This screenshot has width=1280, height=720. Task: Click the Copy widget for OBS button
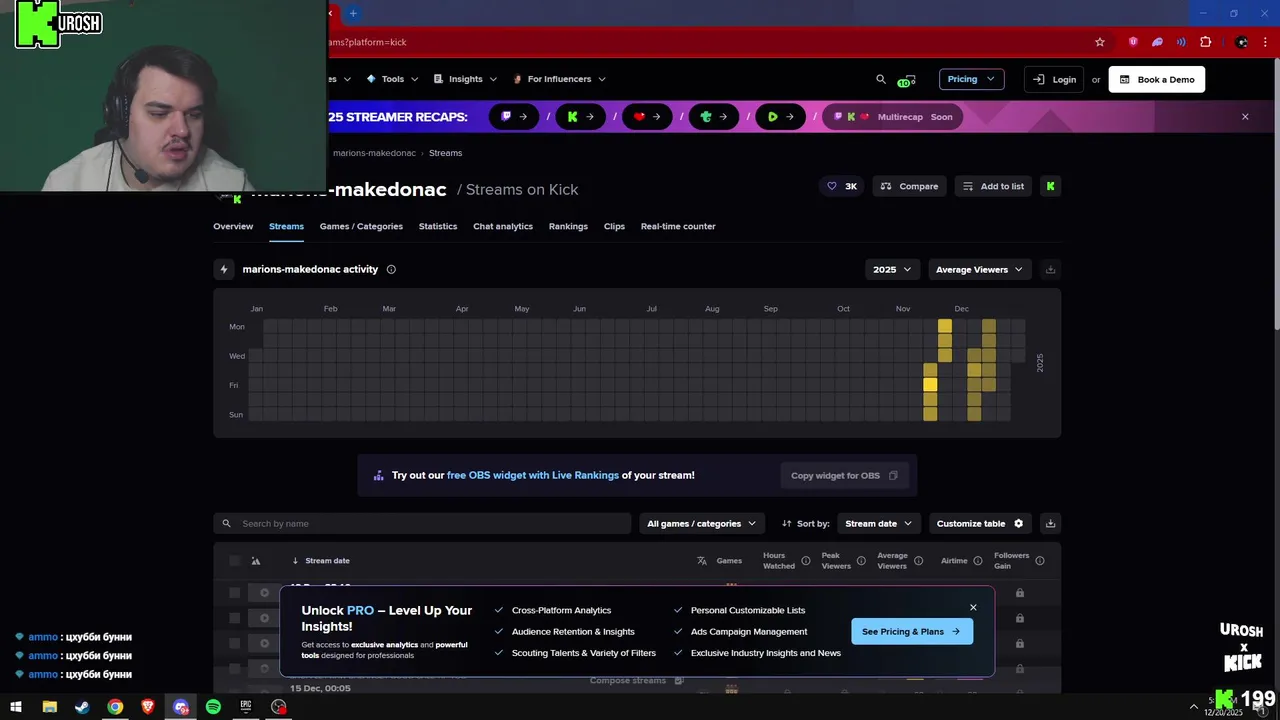(845, 475)
